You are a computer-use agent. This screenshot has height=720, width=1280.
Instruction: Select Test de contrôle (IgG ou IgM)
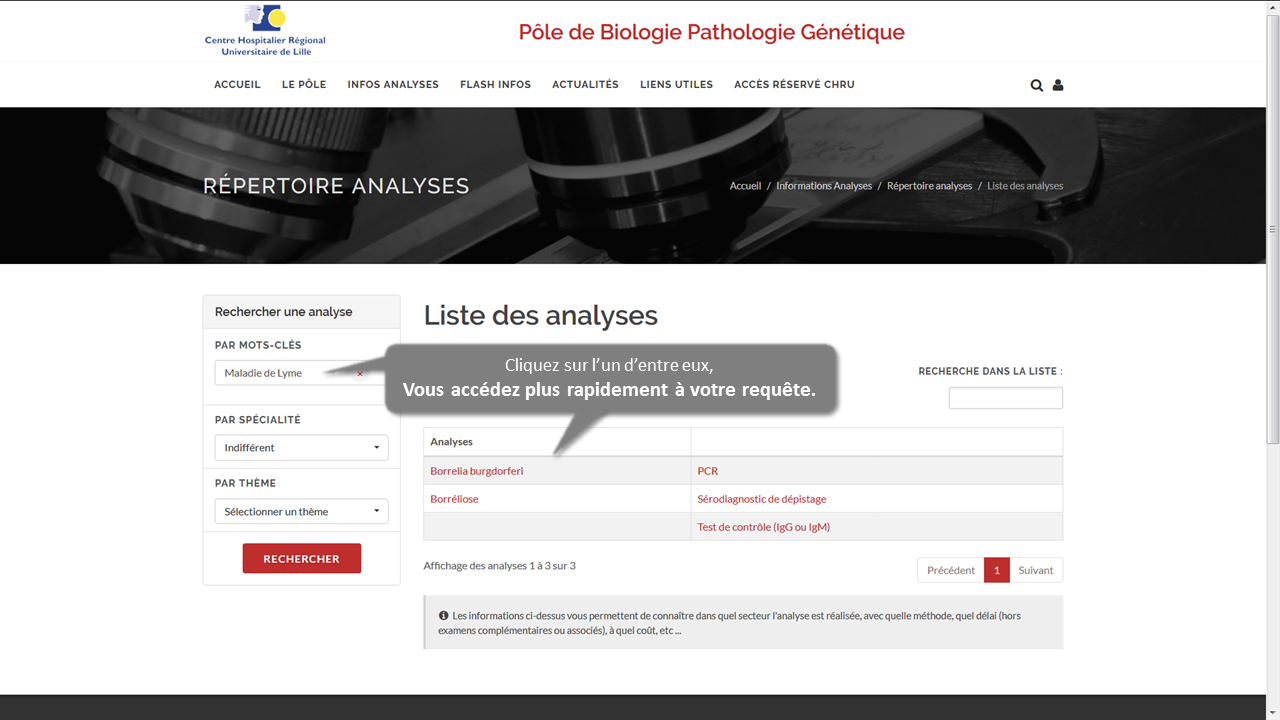click(763, 527)
